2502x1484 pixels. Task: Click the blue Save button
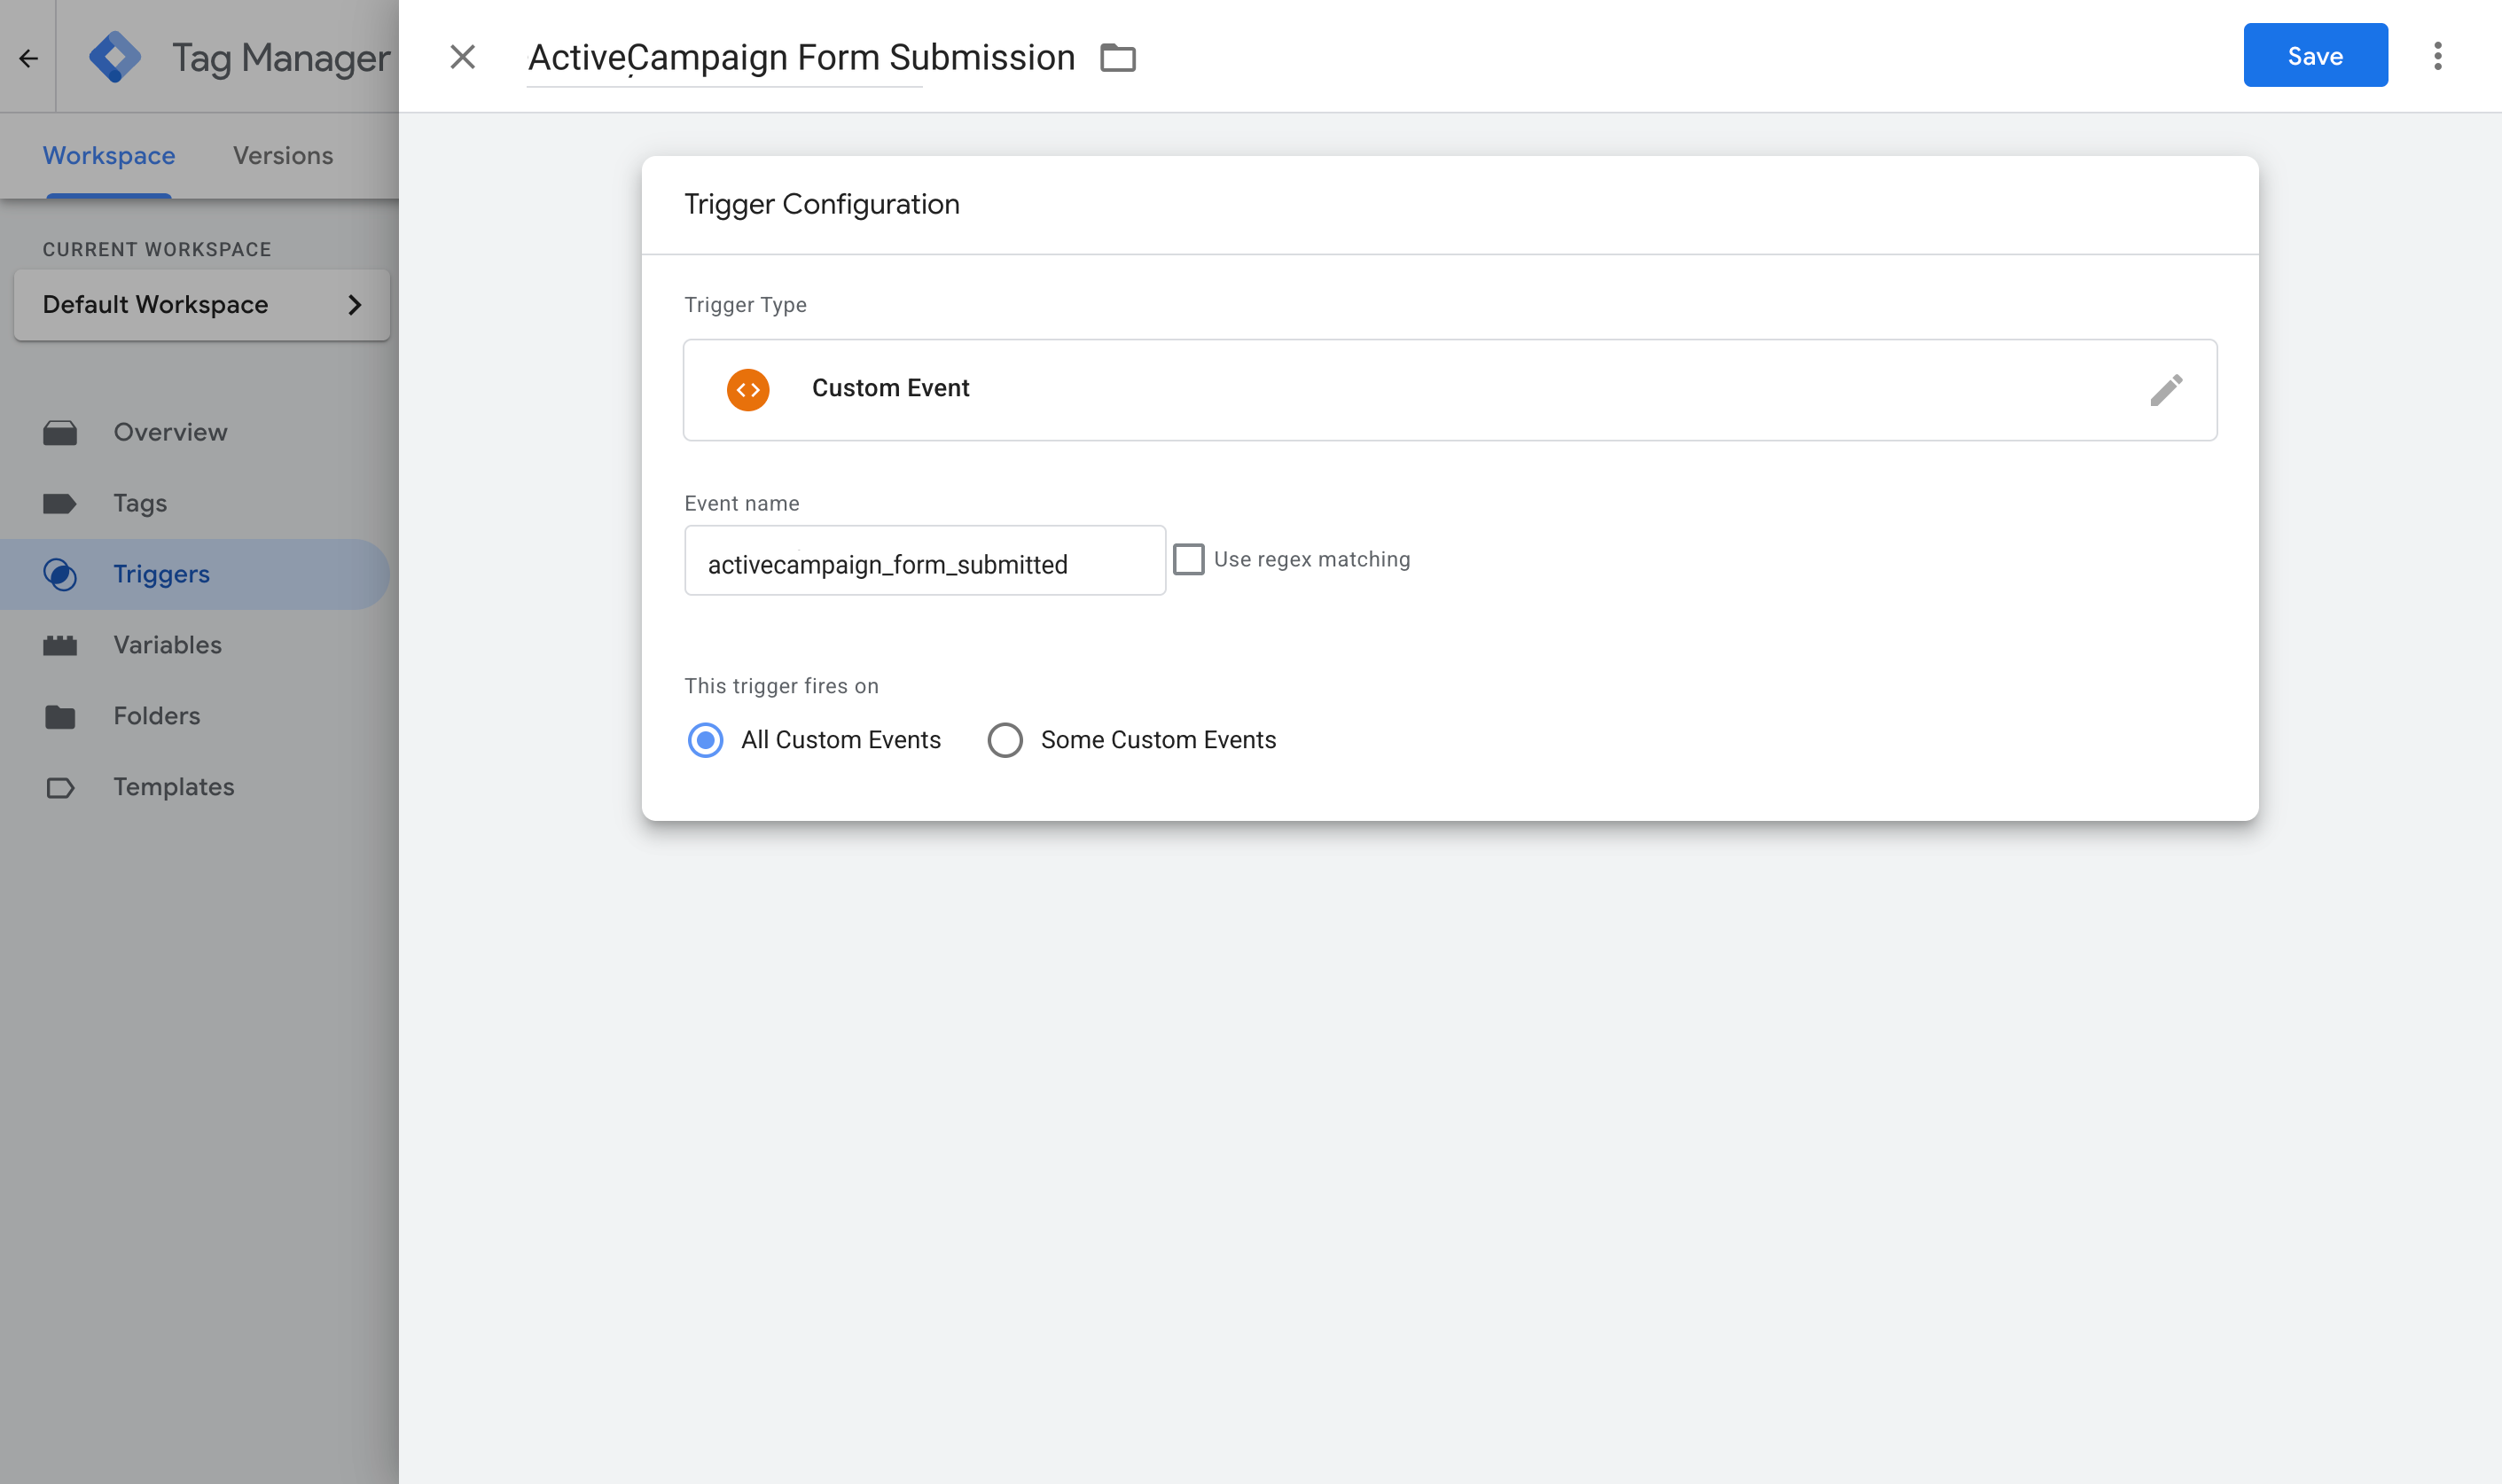(x=2315, y=55)
